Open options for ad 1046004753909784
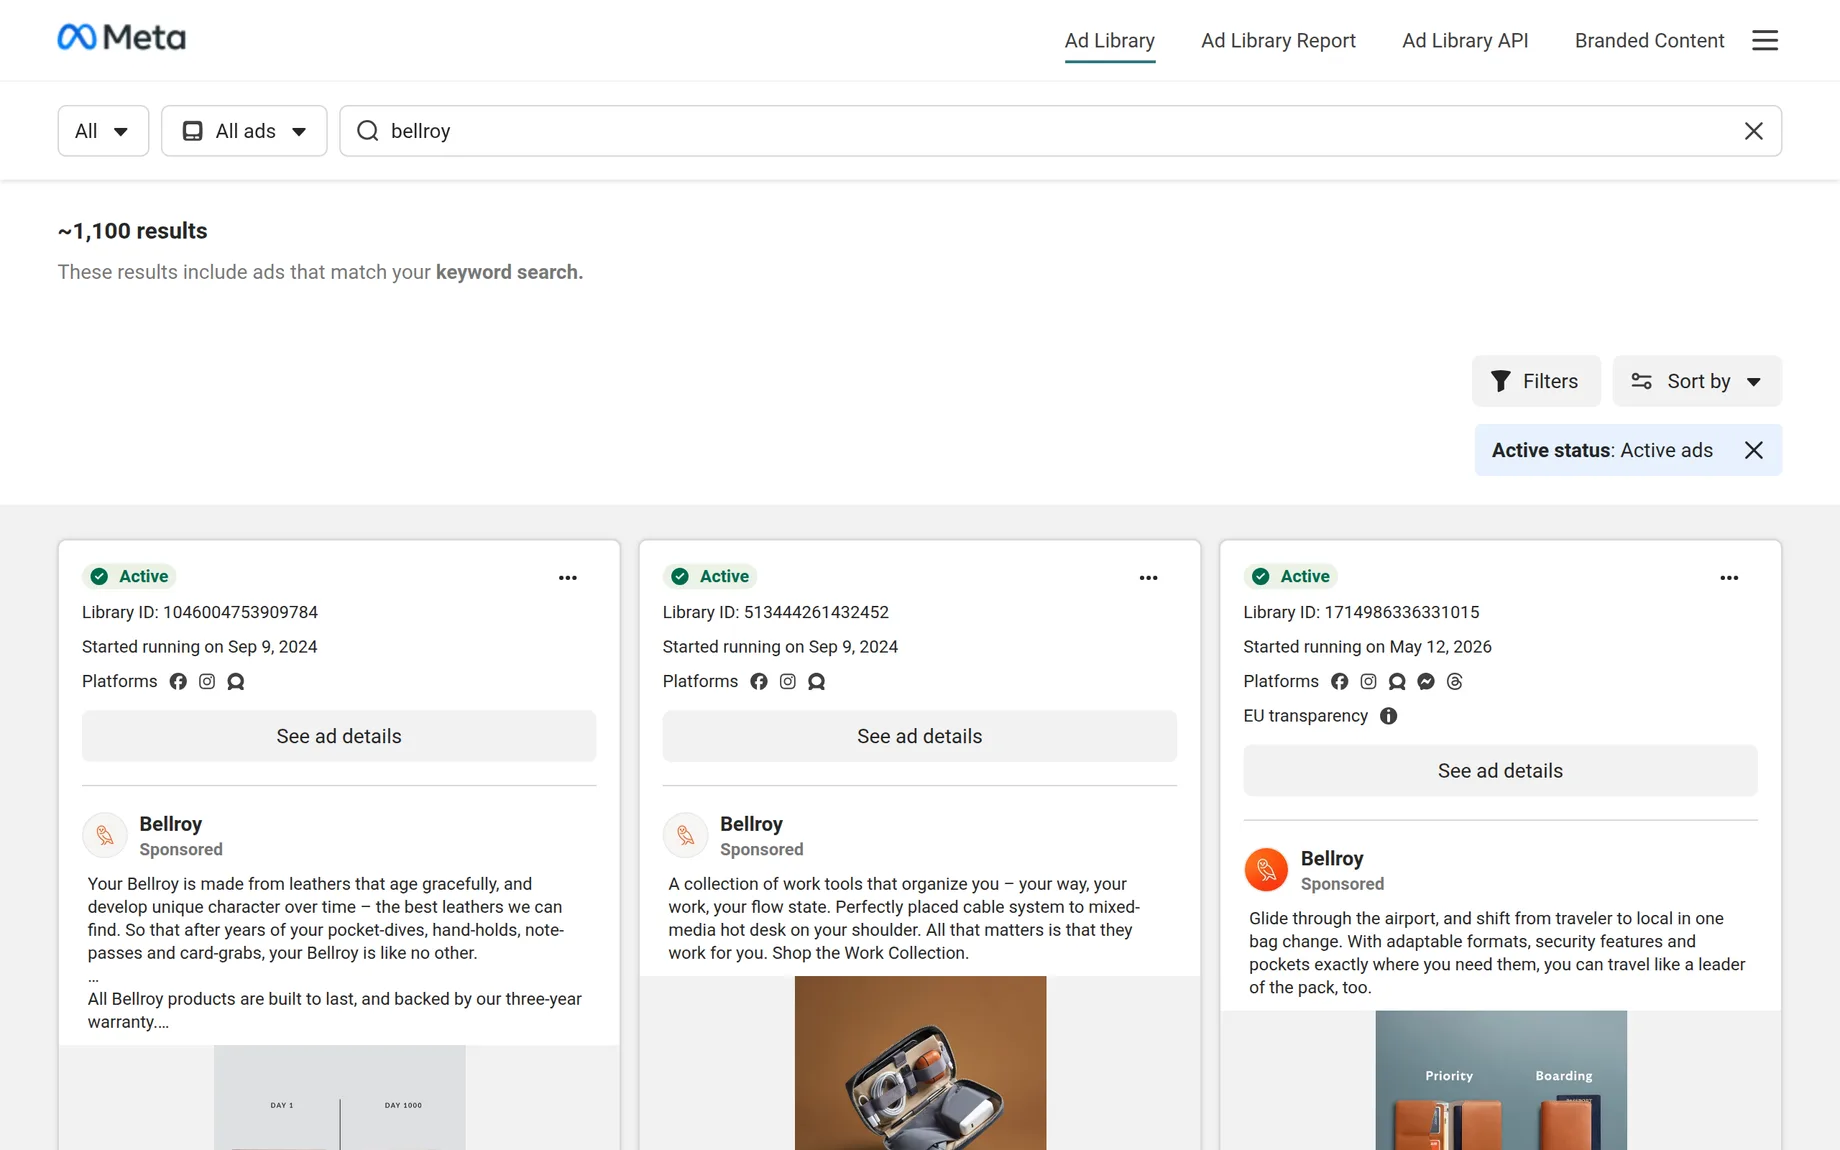This screenshot has height=1150, width=1840. (568, 578)
